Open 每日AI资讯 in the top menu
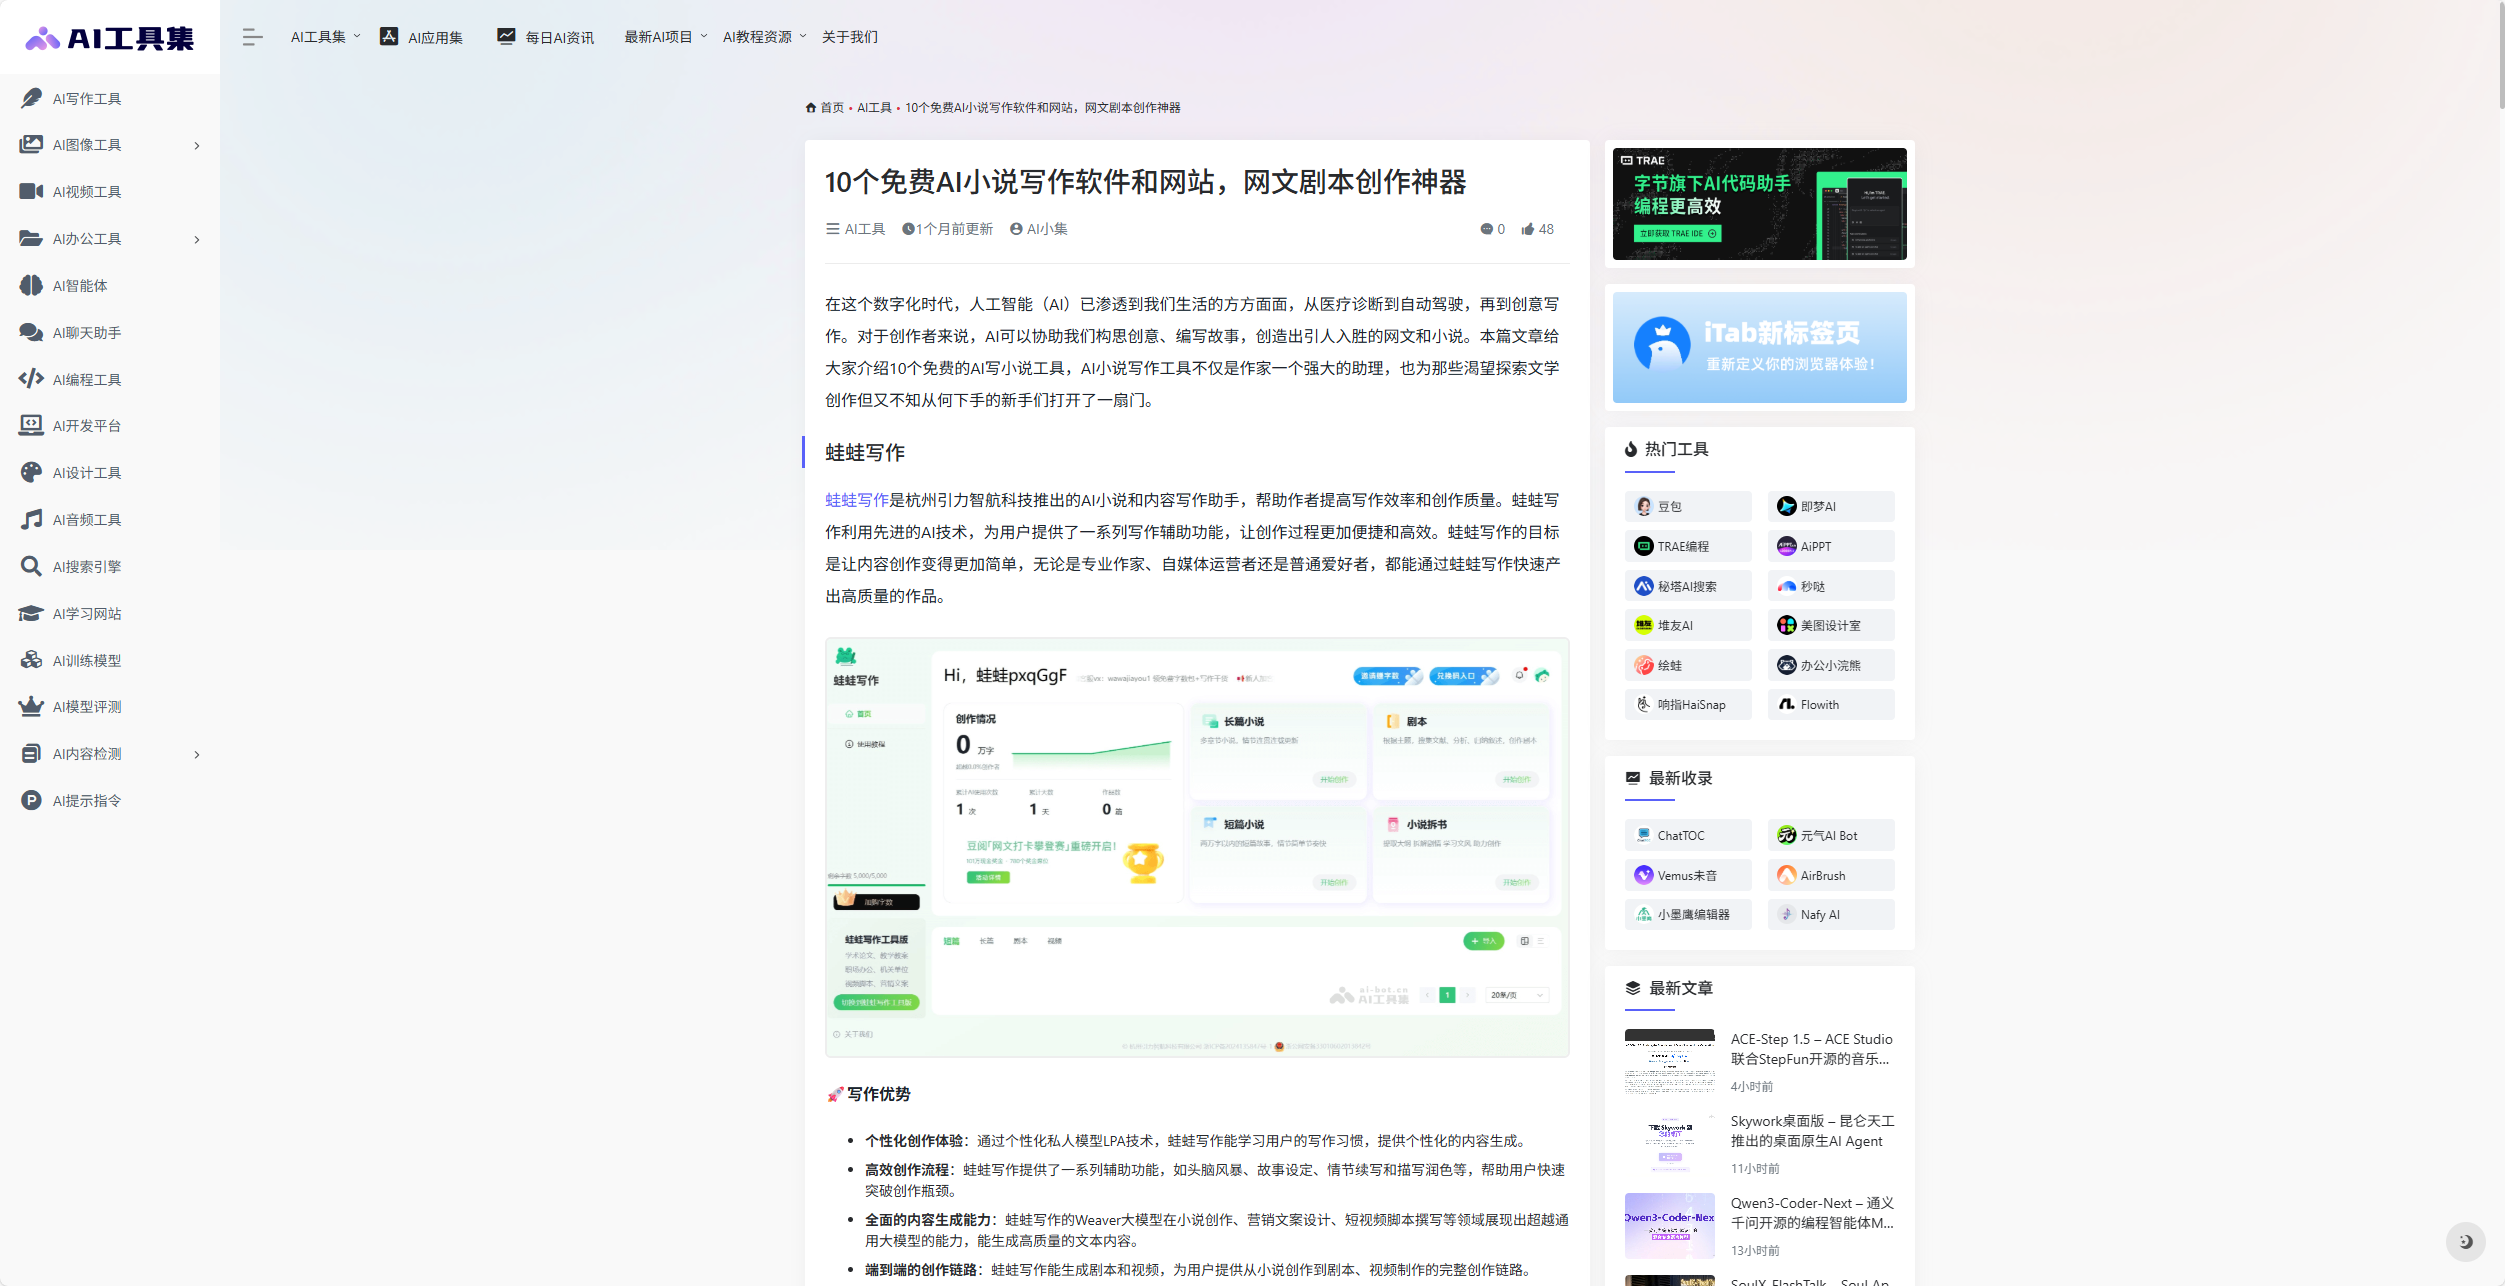The width and height of the screenshot is (2505, 1286). click(x=546, y=37)
